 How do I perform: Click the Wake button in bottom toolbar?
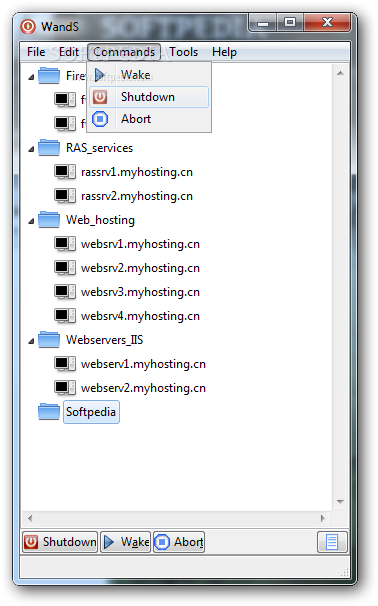(126, 542)
